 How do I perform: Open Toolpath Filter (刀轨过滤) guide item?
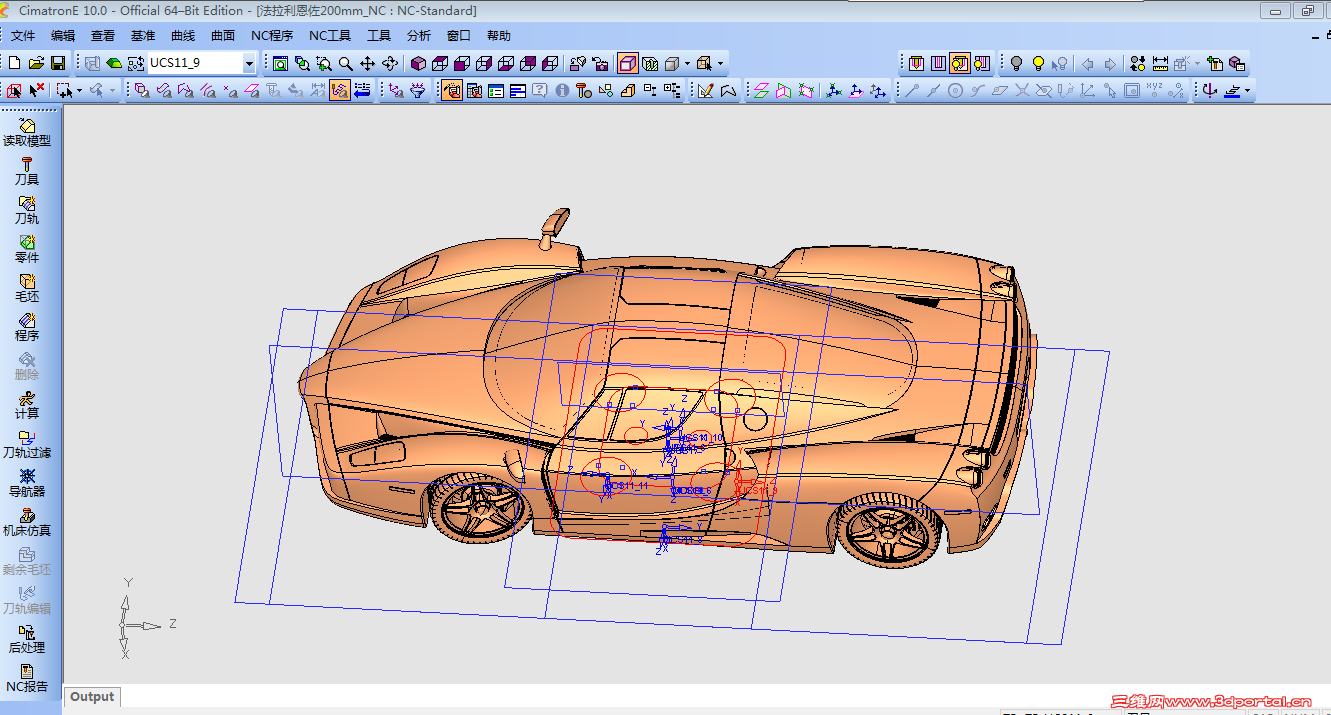click(x=27, y=444)
